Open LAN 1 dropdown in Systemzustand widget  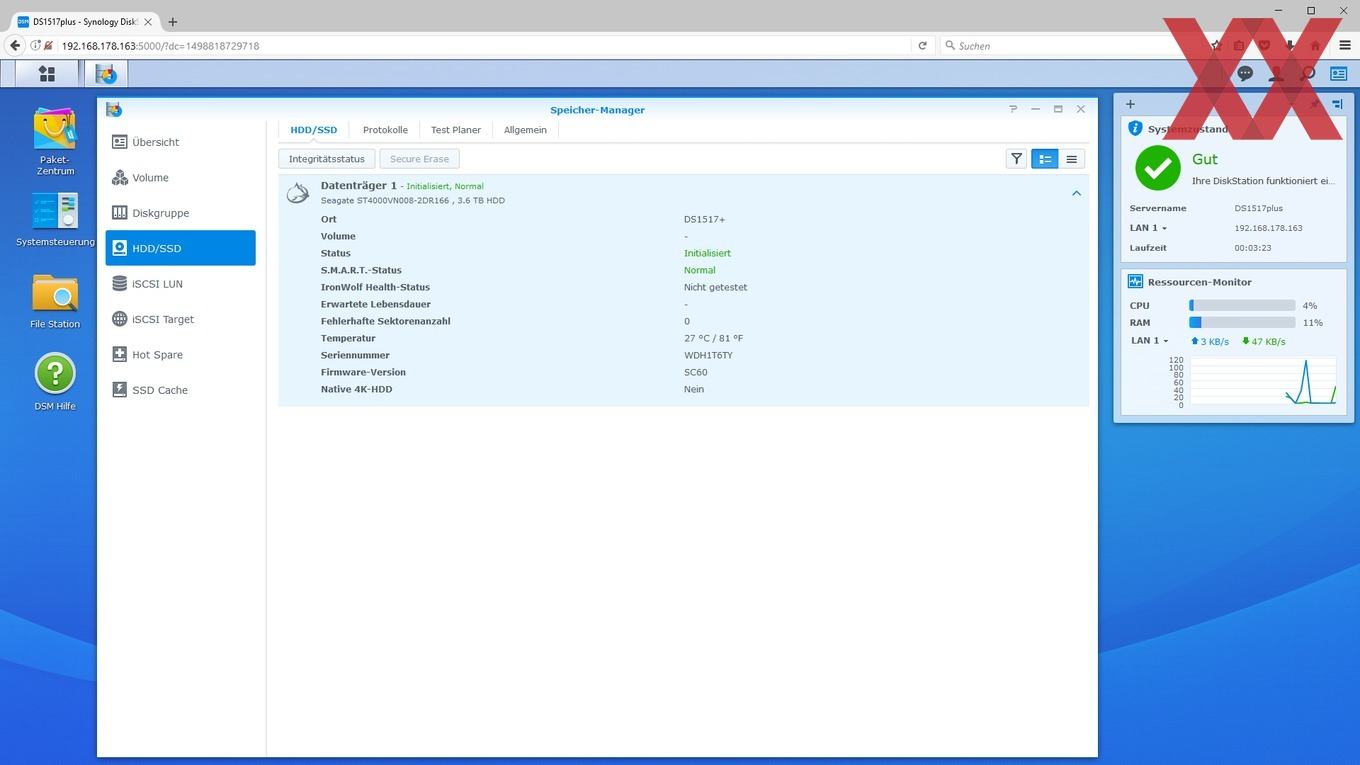pyautogui.click(x=1148, y=228)
